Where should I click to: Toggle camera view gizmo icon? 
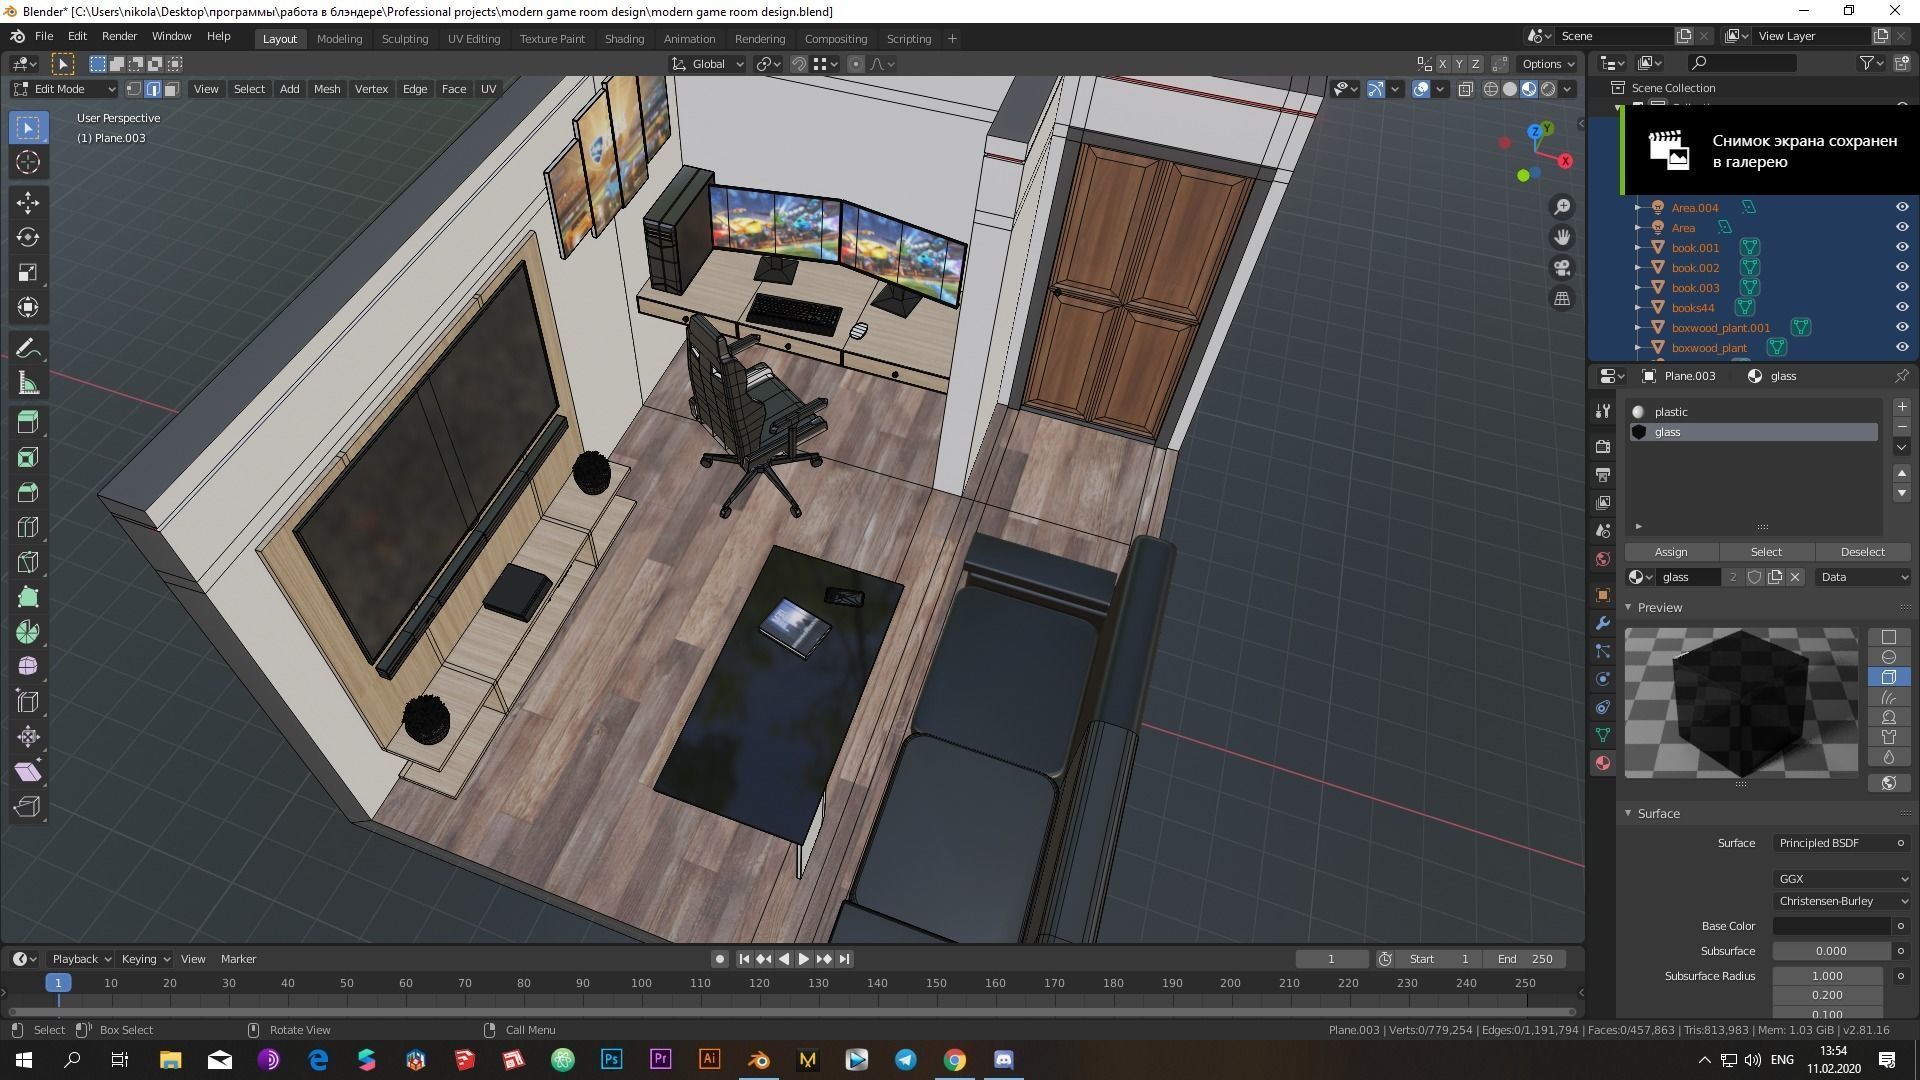point(1562,268)
